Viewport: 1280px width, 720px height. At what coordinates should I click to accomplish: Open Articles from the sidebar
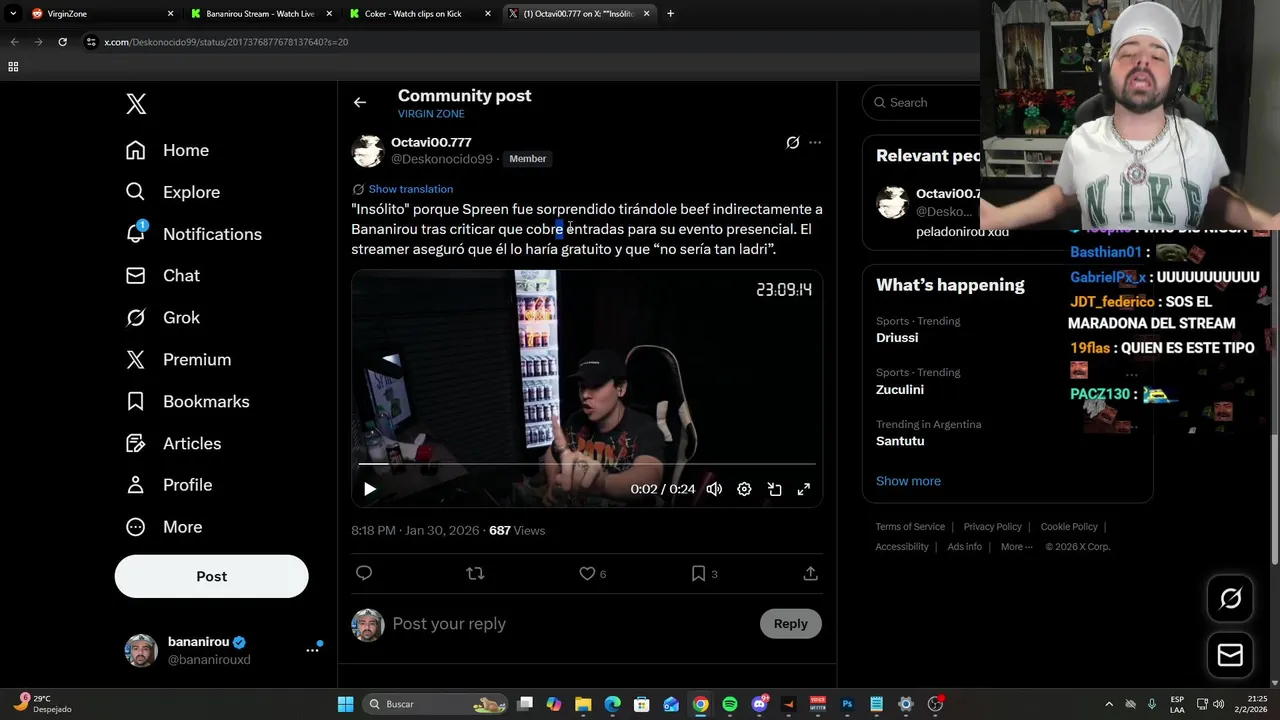(x=173, y=444)
